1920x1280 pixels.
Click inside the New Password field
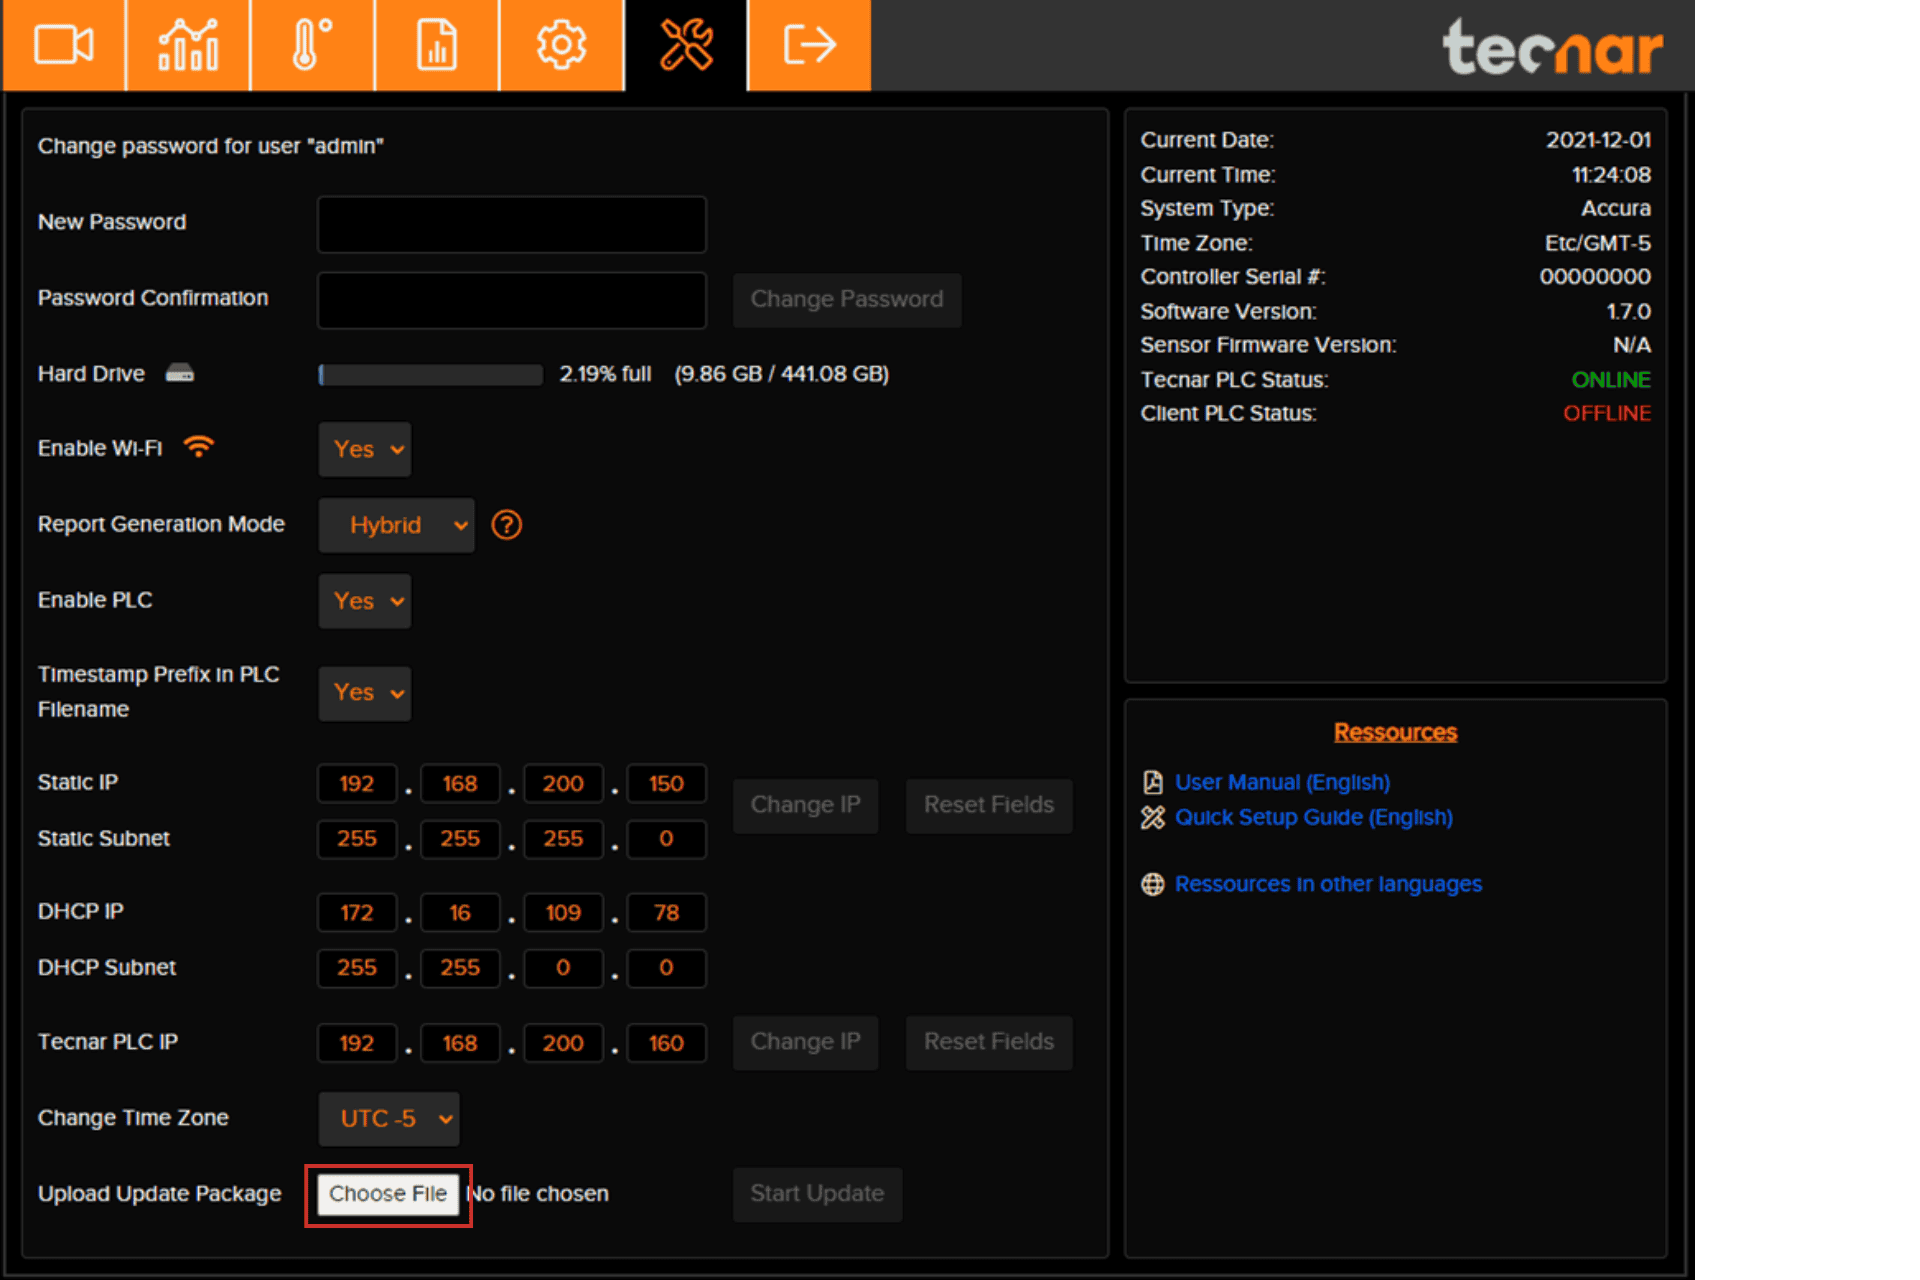pos(511,224)
